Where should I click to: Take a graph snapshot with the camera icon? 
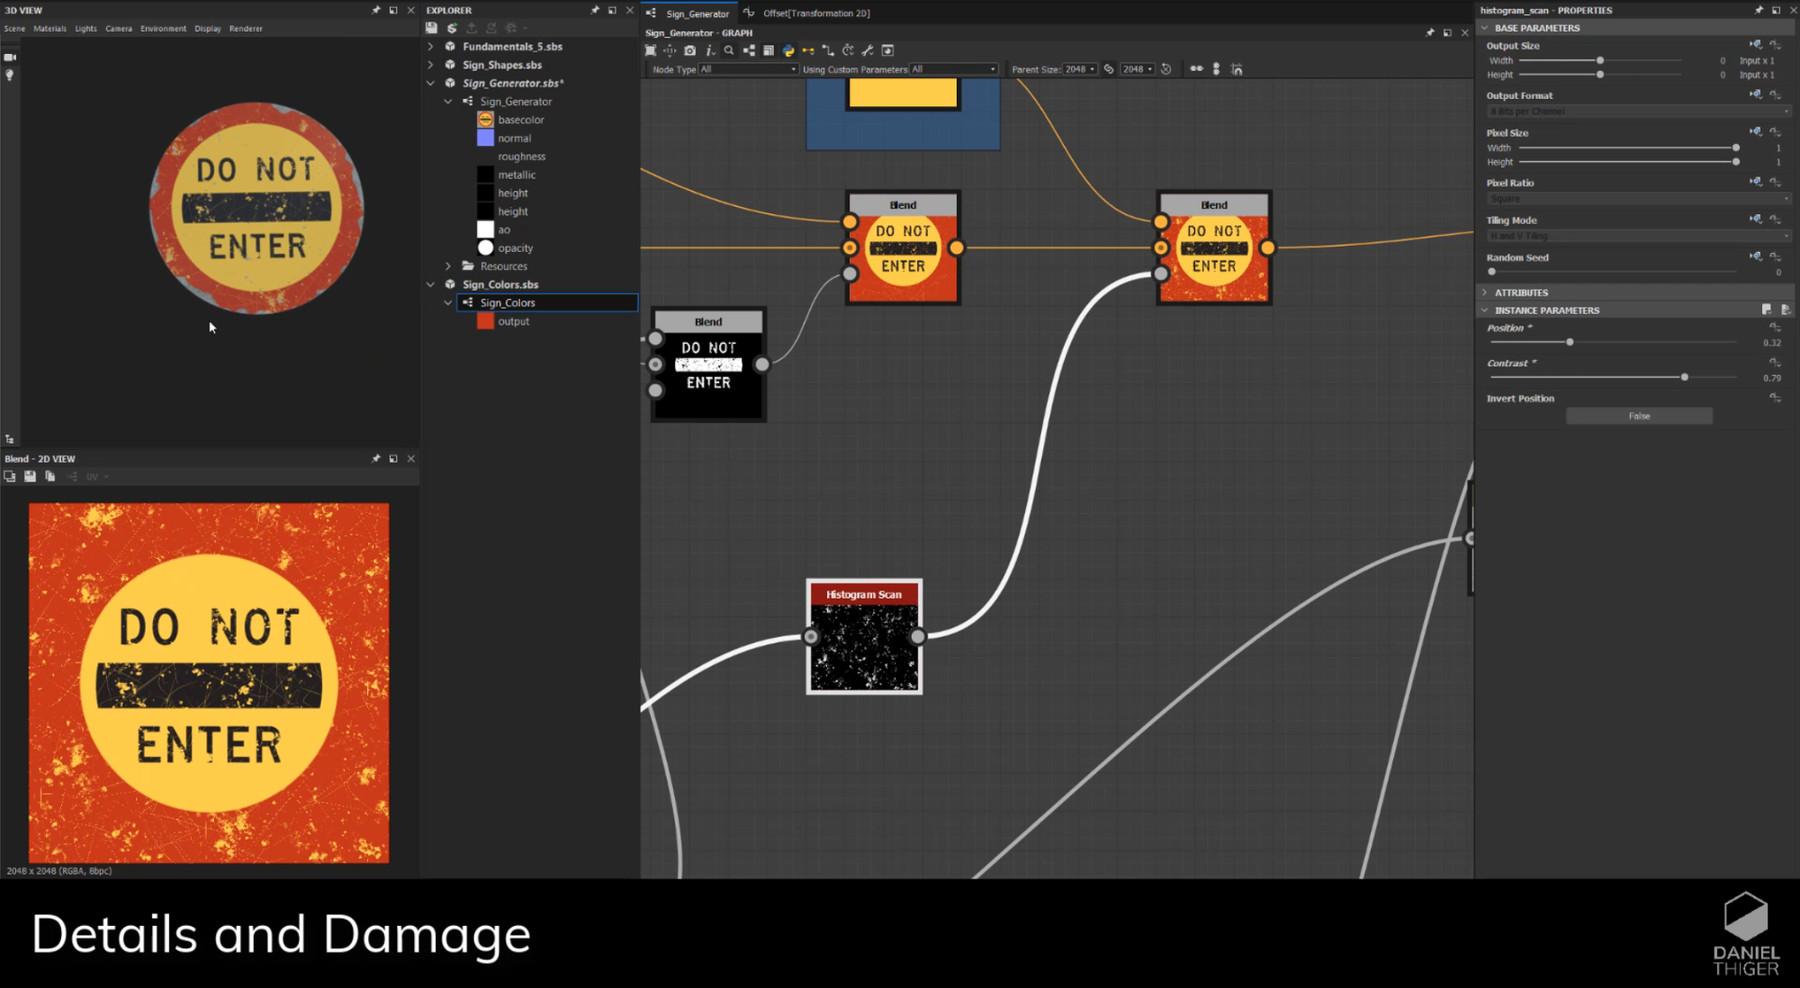click(x=690, y=50)
